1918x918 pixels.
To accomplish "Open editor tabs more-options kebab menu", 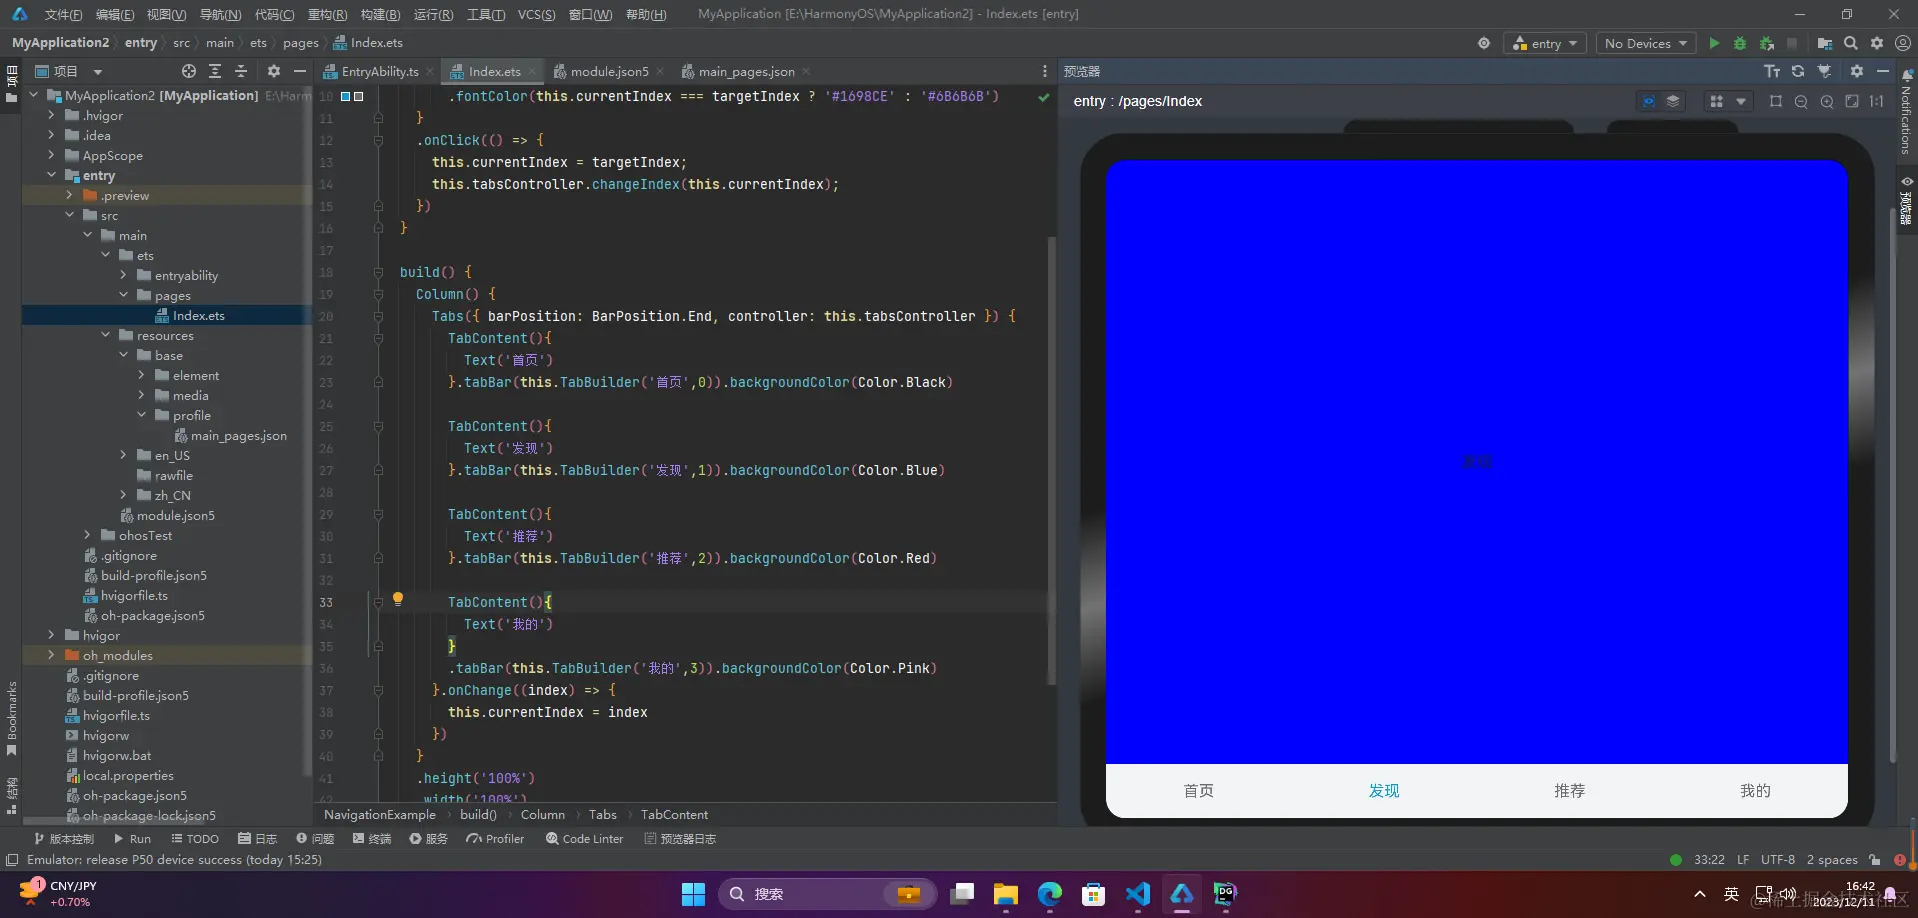I will click(x=1045, y=71).
